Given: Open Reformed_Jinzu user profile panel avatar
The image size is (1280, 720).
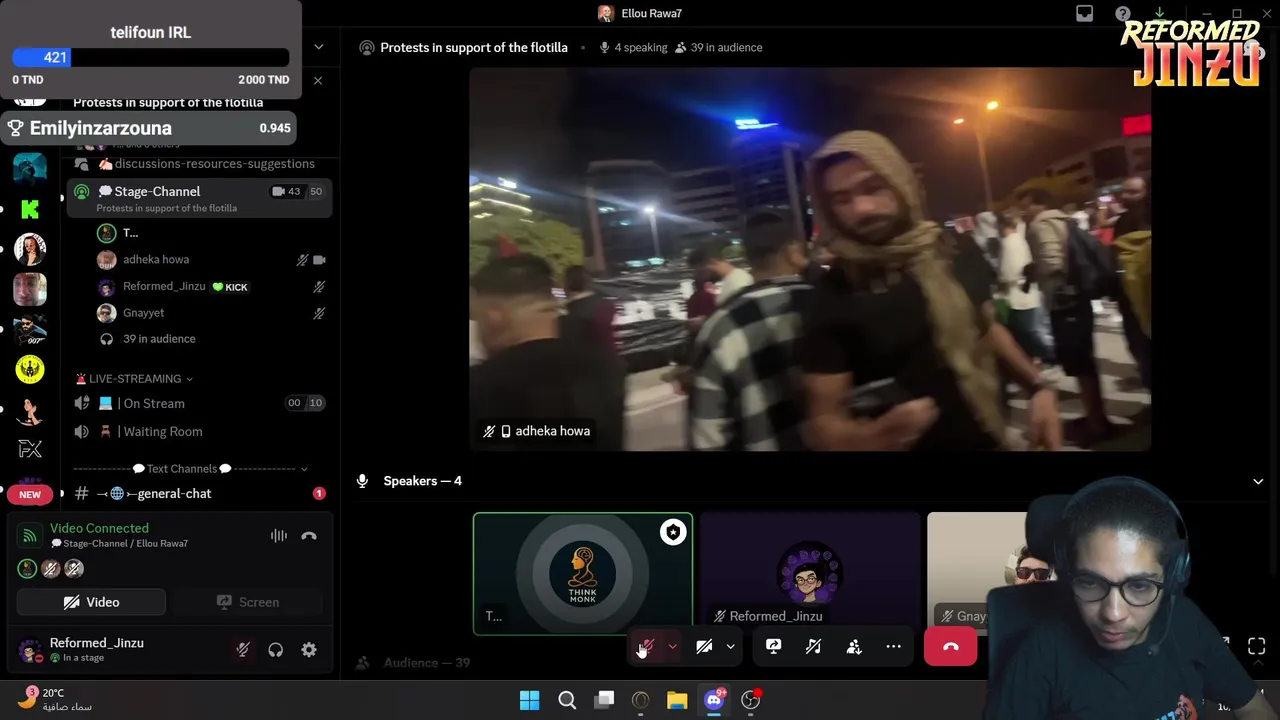Looking at the screenshot, I should (30, 650).
